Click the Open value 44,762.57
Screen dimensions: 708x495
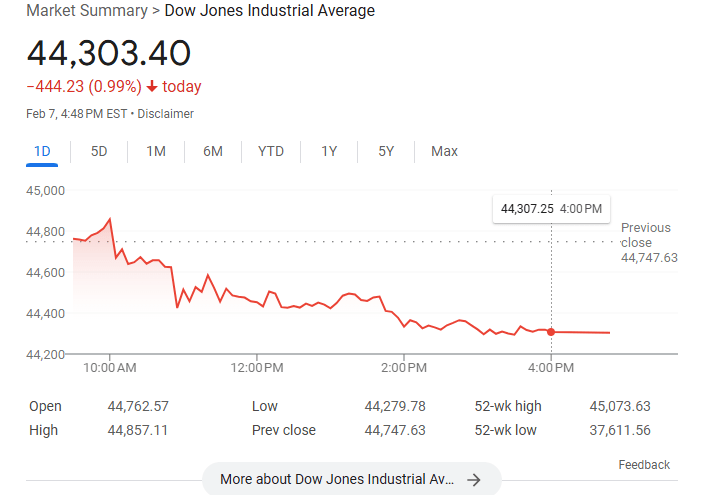pos(138,406)
